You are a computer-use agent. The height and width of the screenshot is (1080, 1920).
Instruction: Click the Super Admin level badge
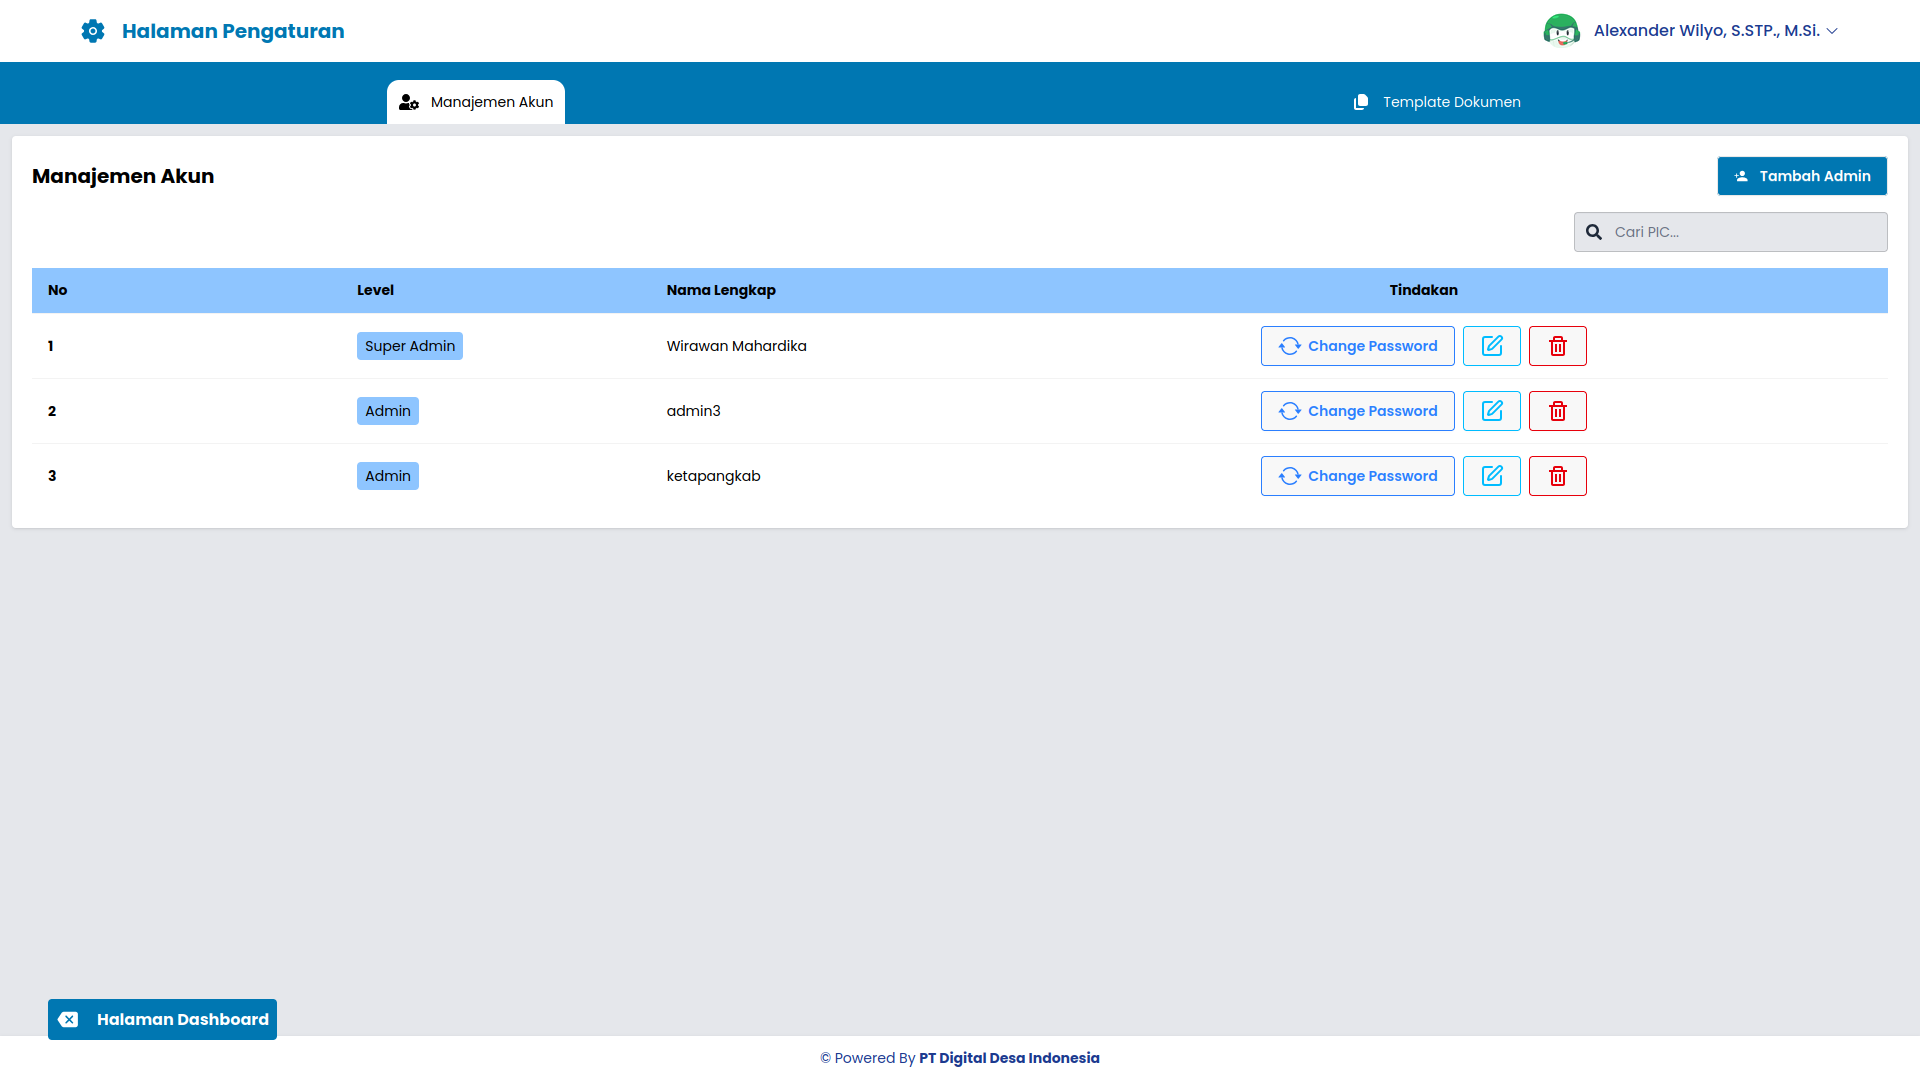(409, 346)
